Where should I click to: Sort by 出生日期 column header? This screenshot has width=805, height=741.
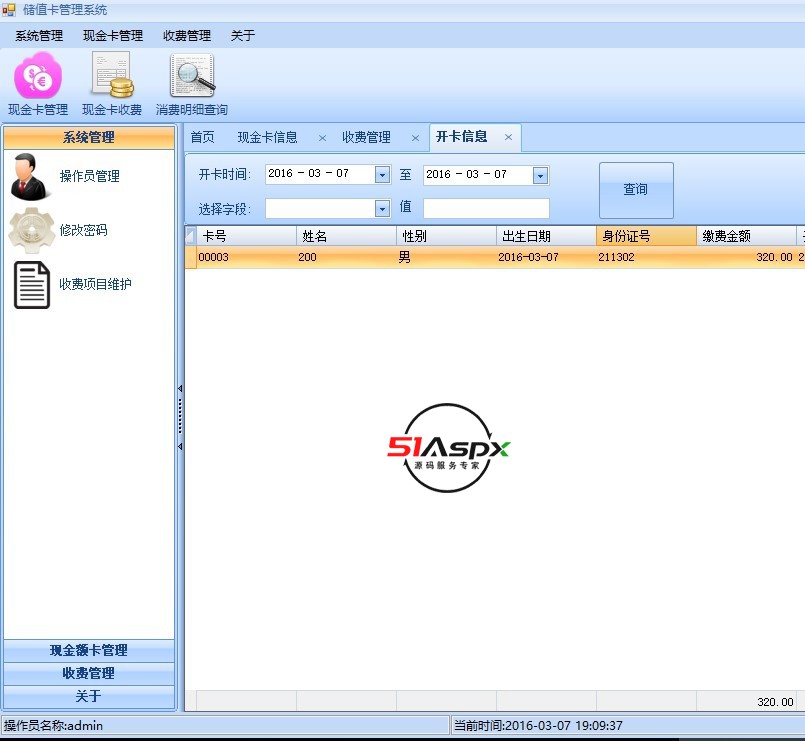pyautogui.click(x=547, y=236)
